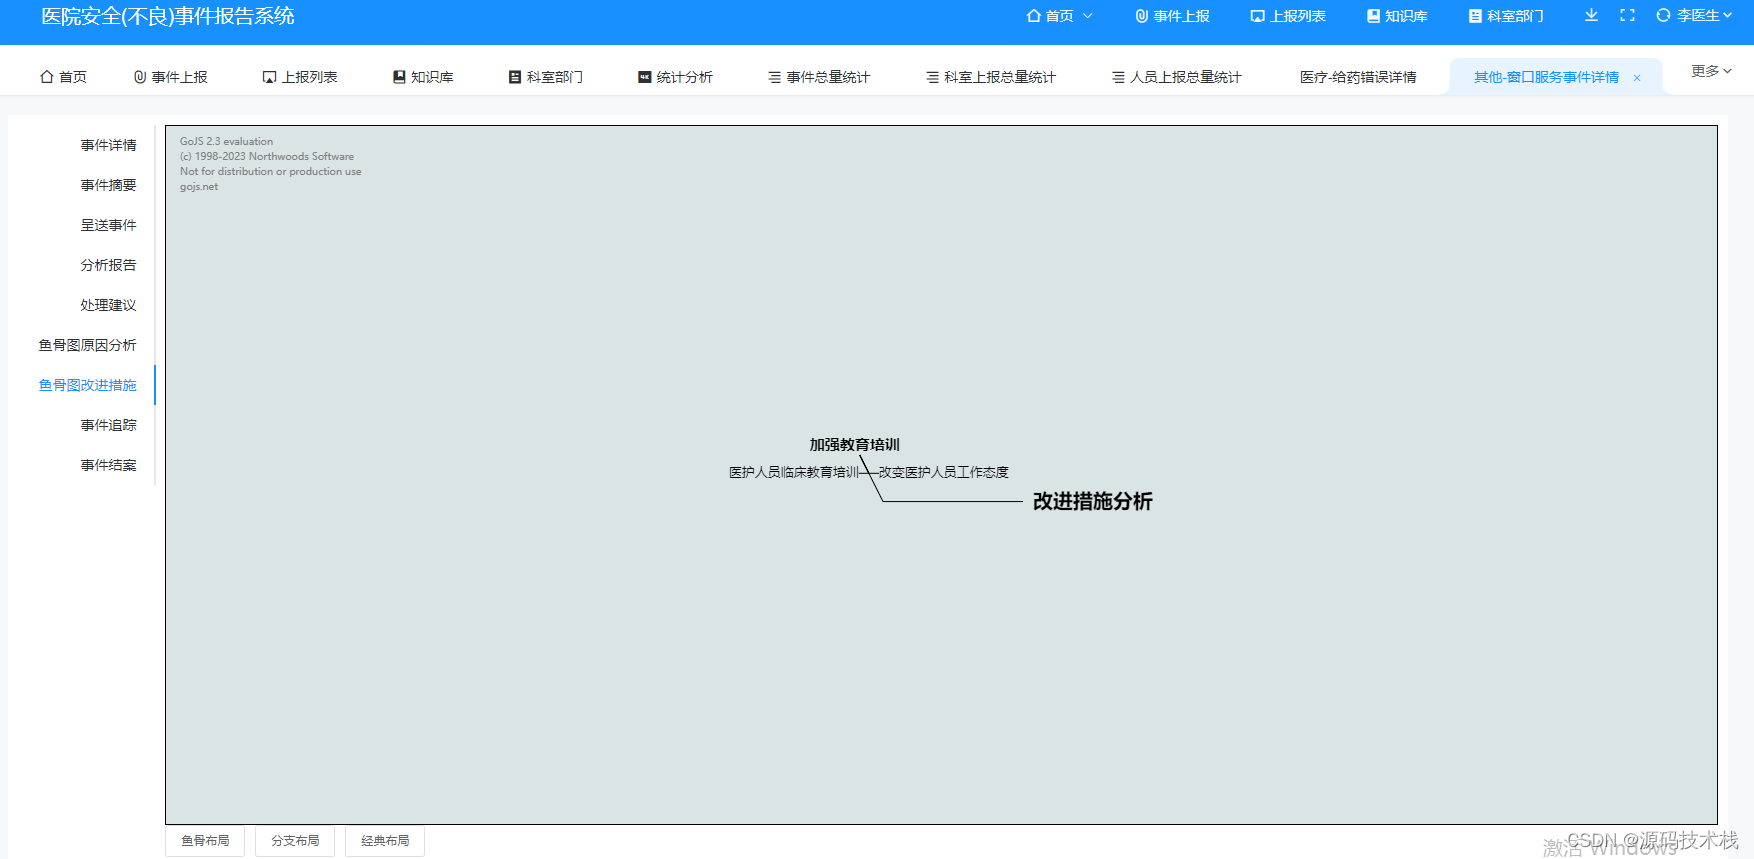1754x859 pixels.
Task: Open 事件追踪 in the side menu
Action: pos(108,425)
